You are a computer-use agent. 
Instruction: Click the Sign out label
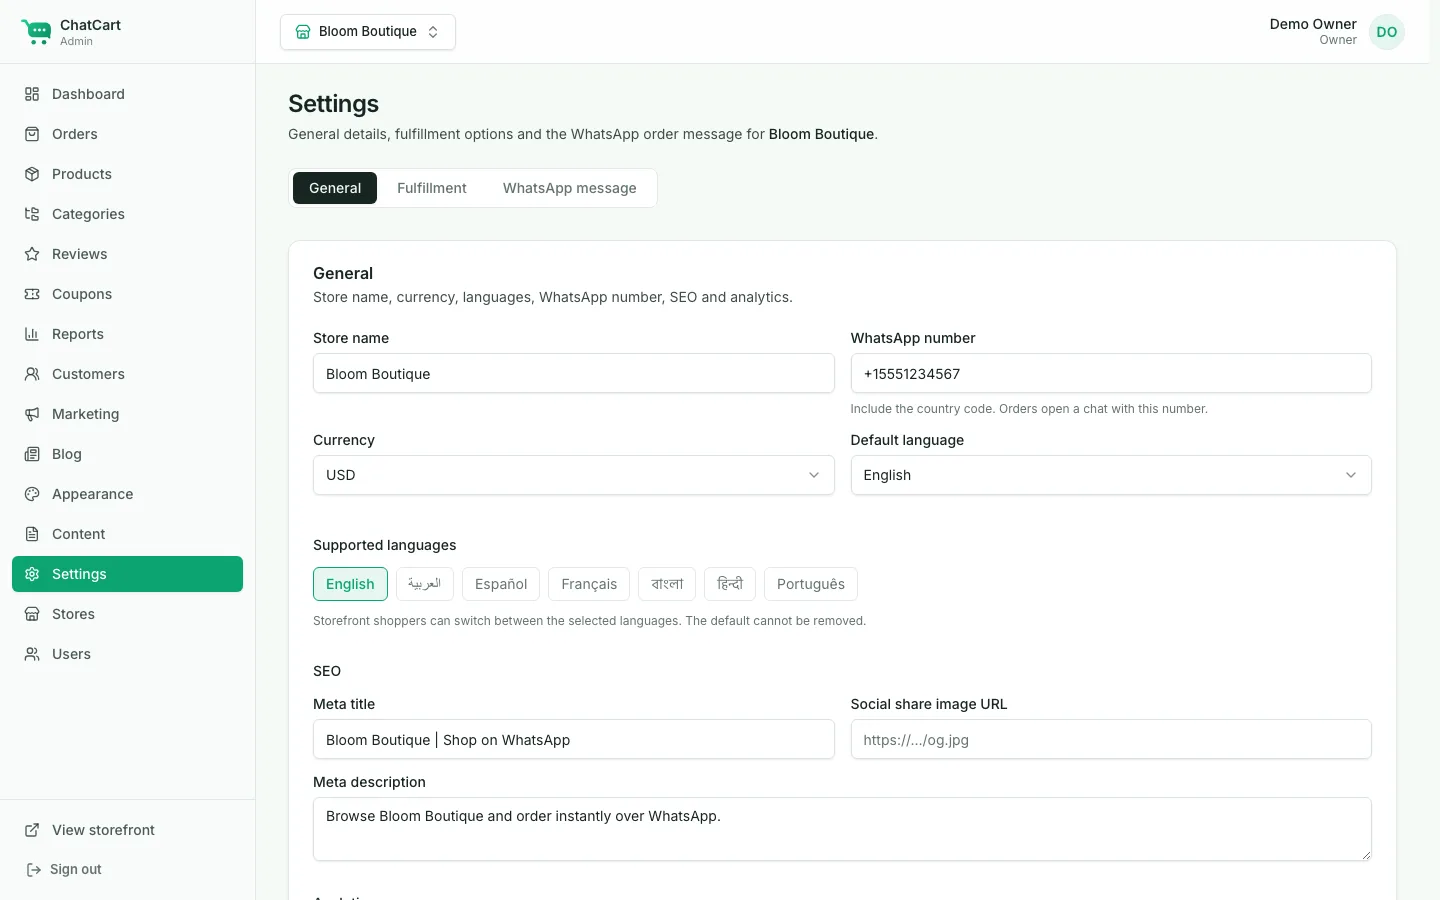point(76,870)
